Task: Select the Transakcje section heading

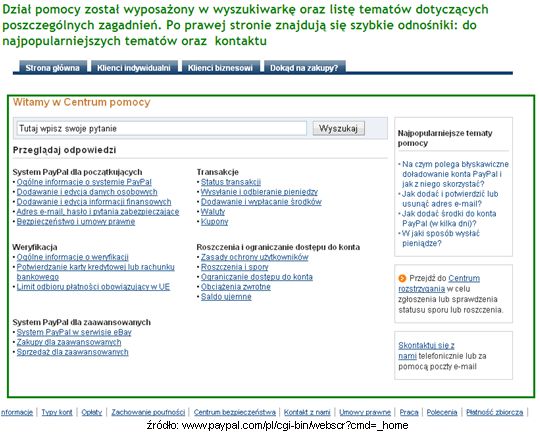Action: (217, 172)
